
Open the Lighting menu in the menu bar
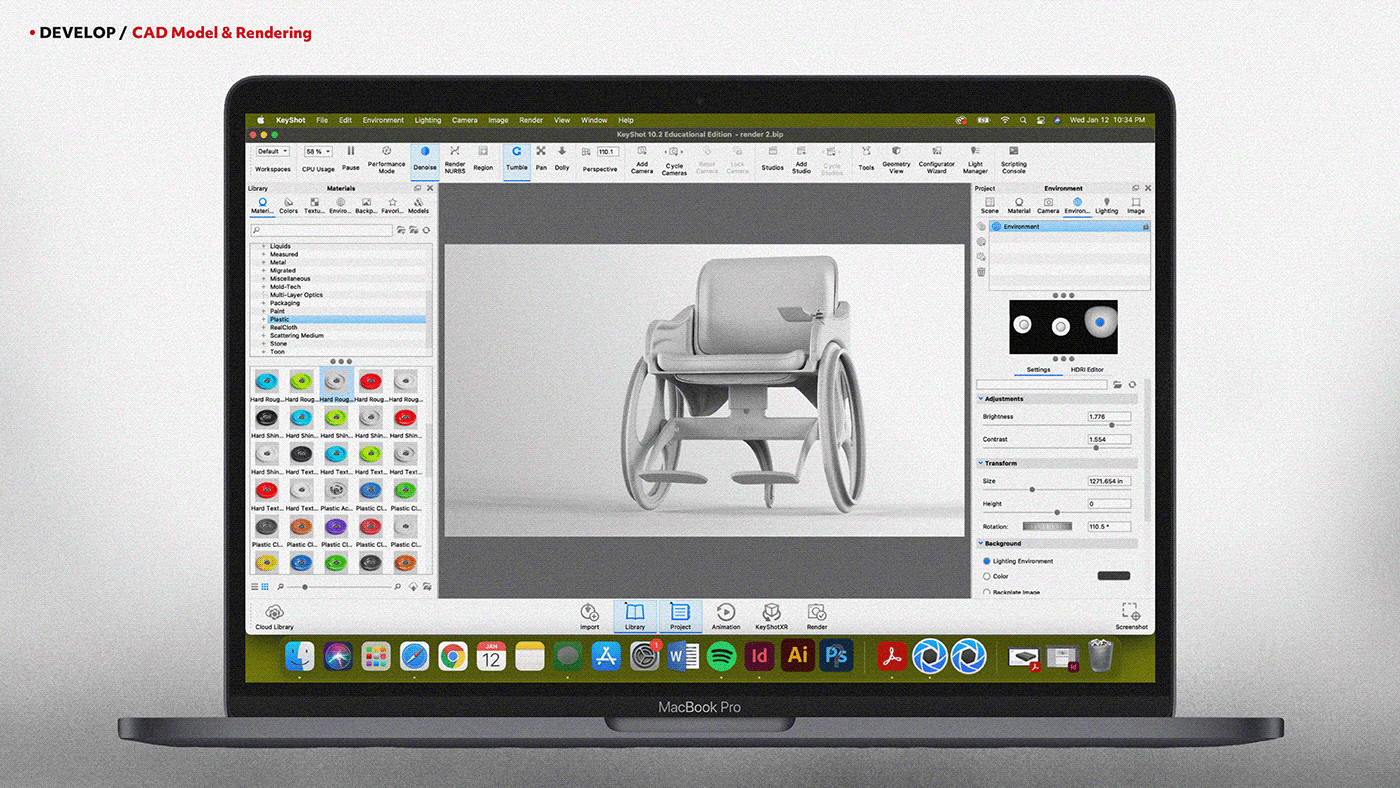point(427,119)
